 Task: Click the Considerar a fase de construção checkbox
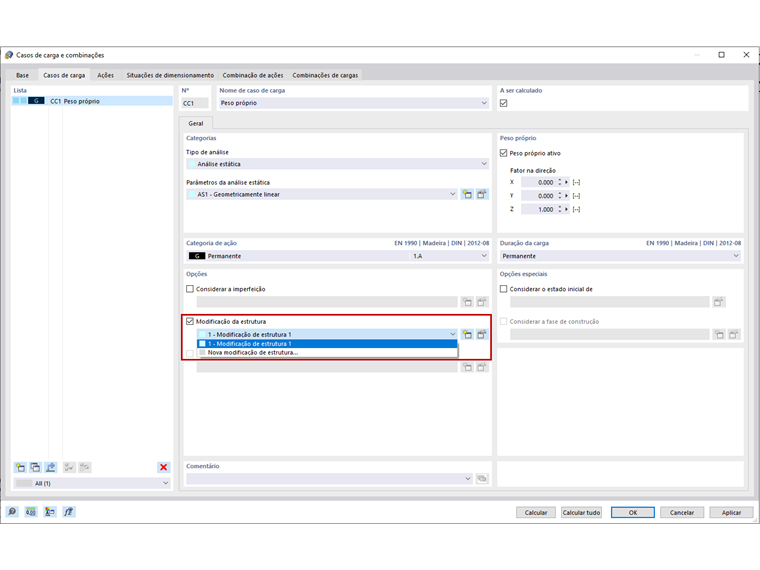[x=504, y=321]
